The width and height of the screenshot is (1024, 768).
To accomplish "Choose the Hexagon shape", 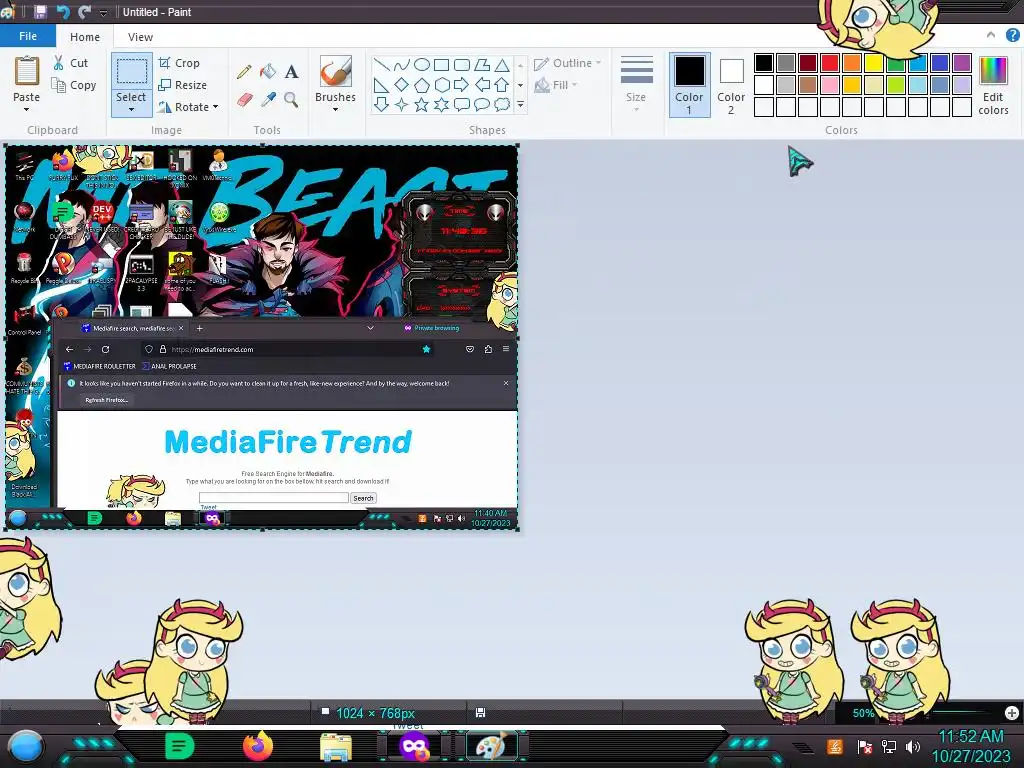I will (441, 85).
